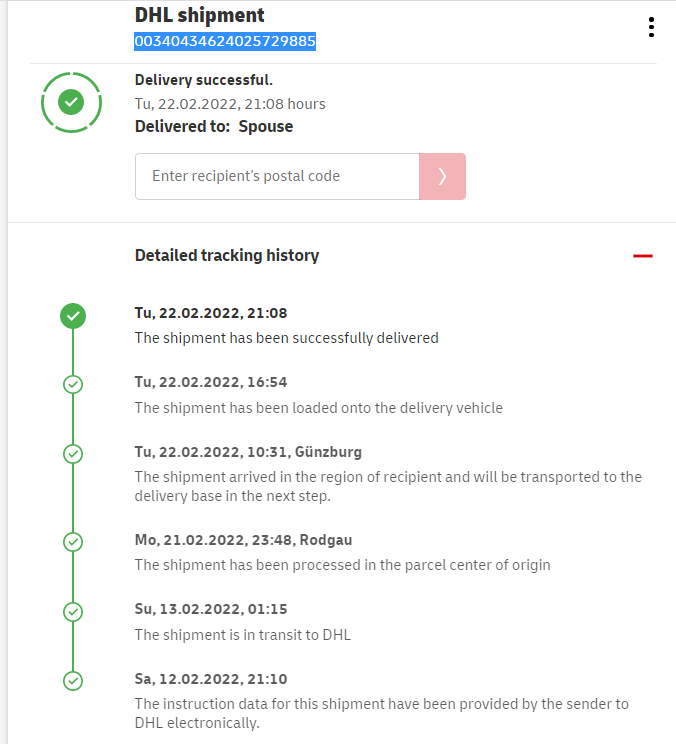Click the checkmark beside 16:54 delivery vehicle step
This screenshot has width=676, height=744.
tap(73, 384)
